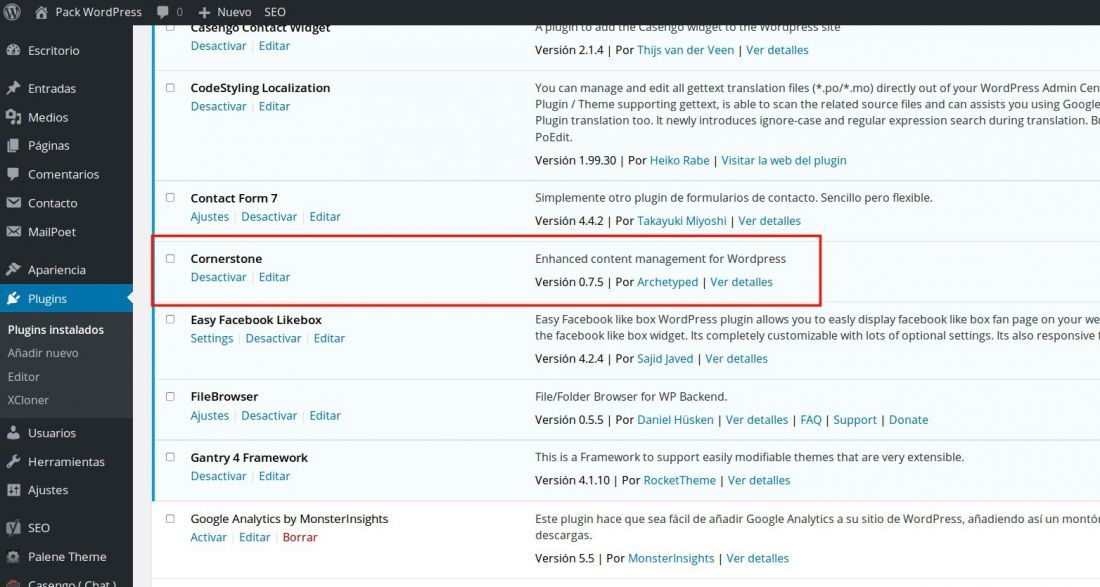Go to Plugins instalados submenu
This screenshot has height=587, width=1100.
point(55,330)
